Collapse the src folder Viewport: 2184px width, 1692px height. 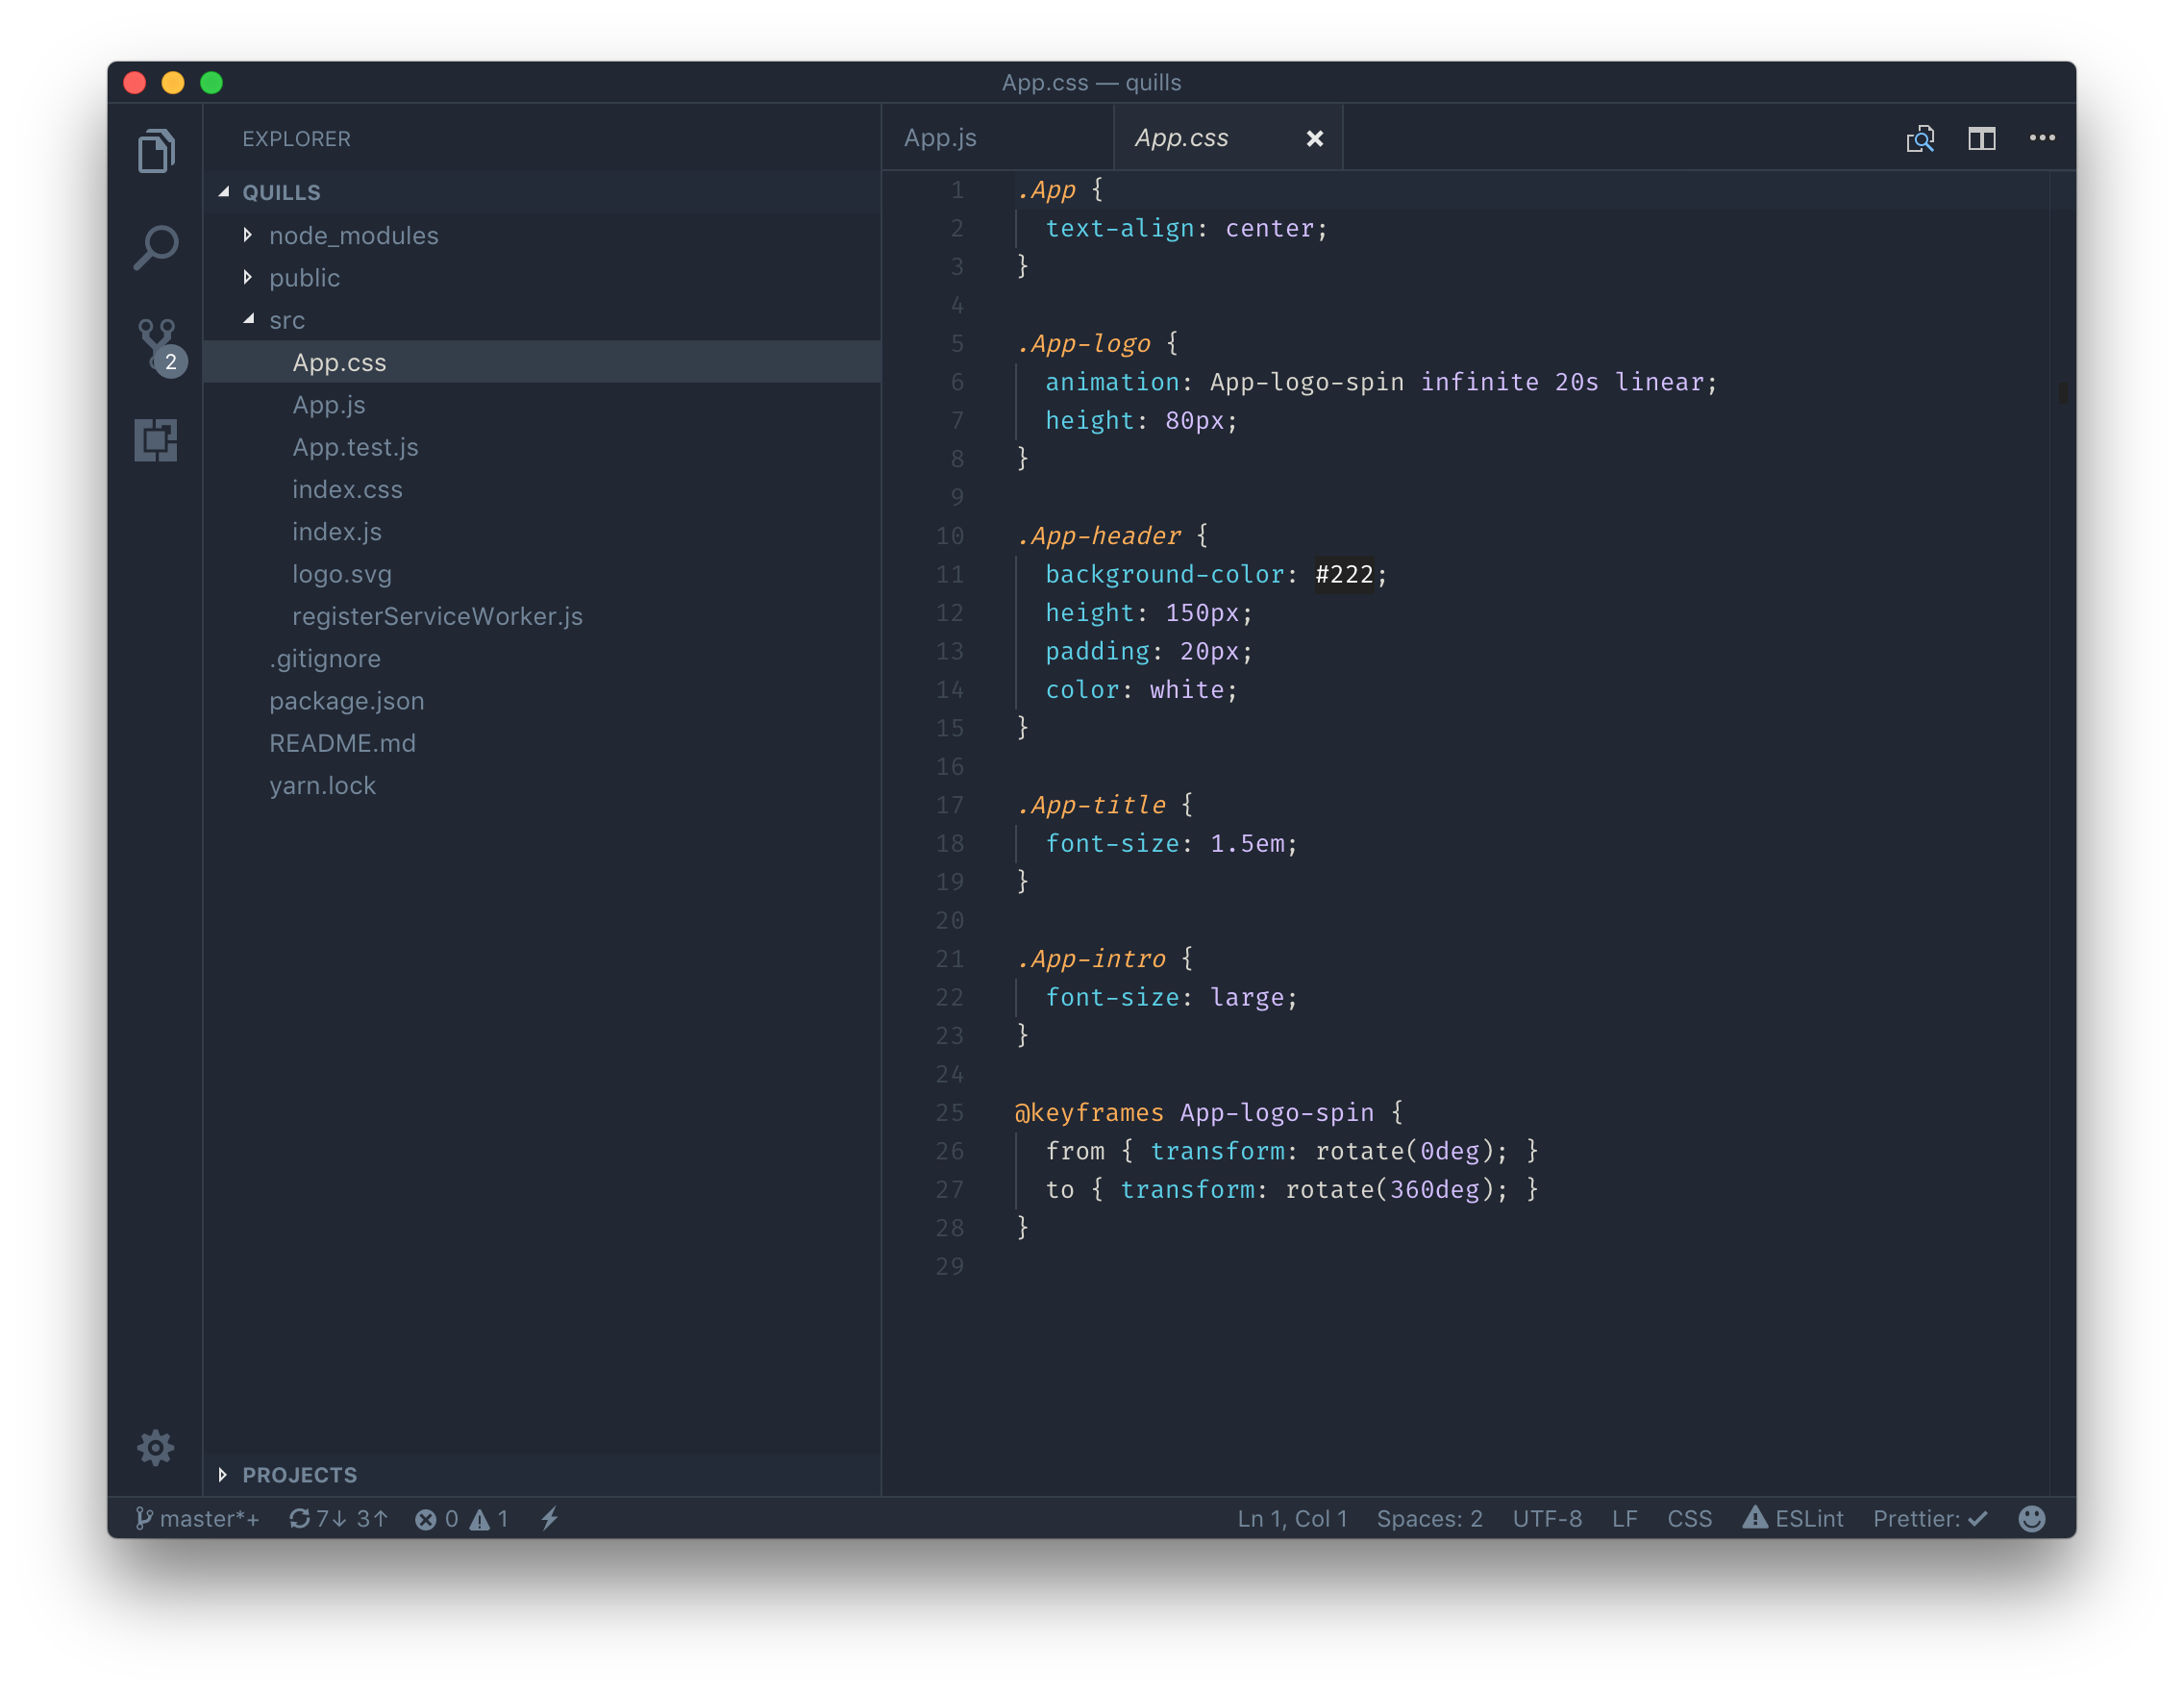click(x=286, y=320)
